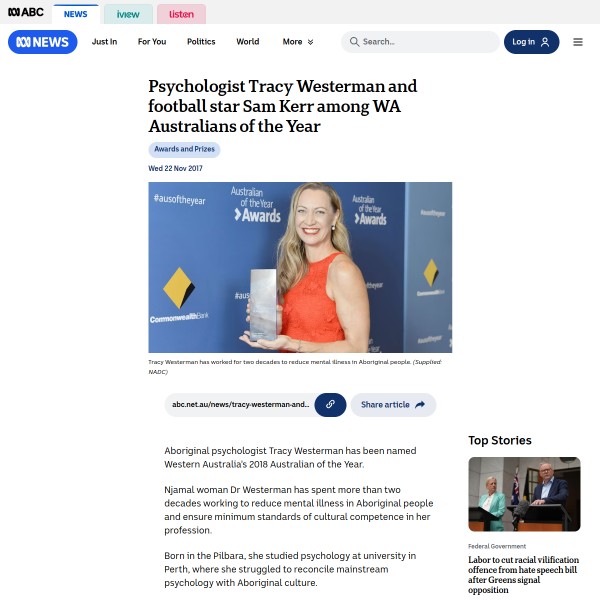The image size is (600, 600).
Task: Open the For You menu item
Action: pos(152,42)
